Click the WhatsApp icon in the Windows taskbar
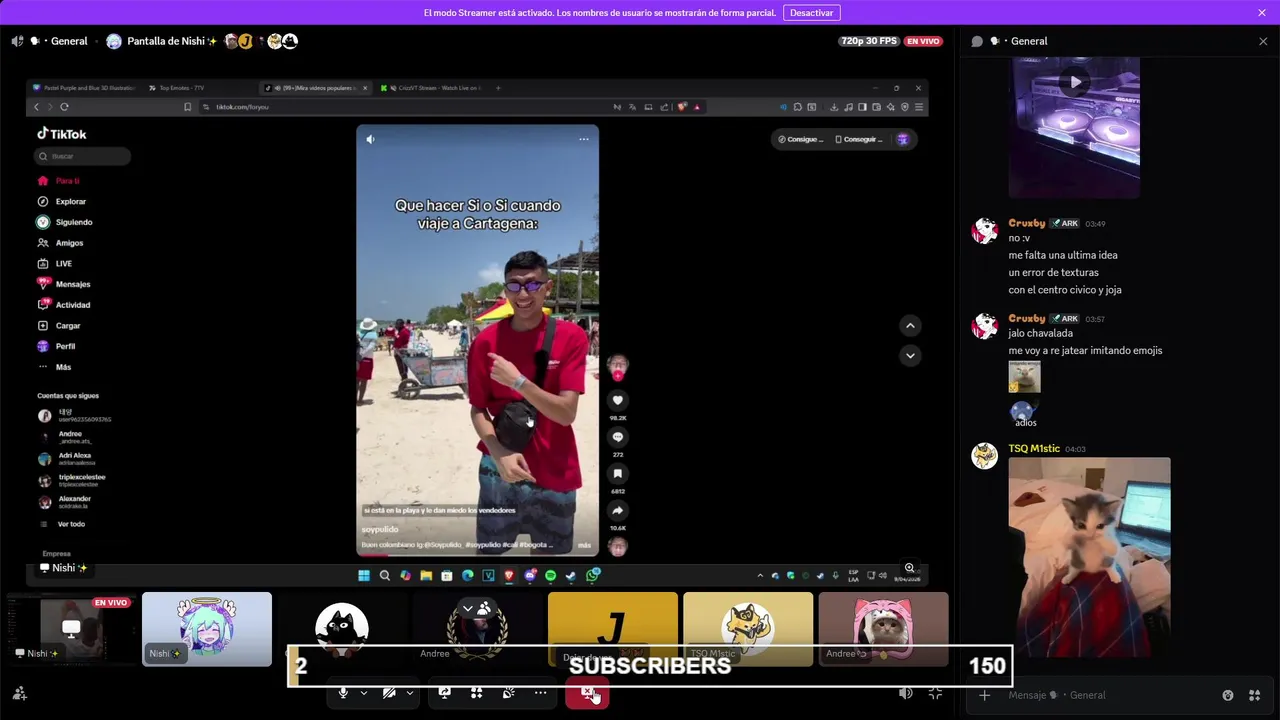 [592, 575]
